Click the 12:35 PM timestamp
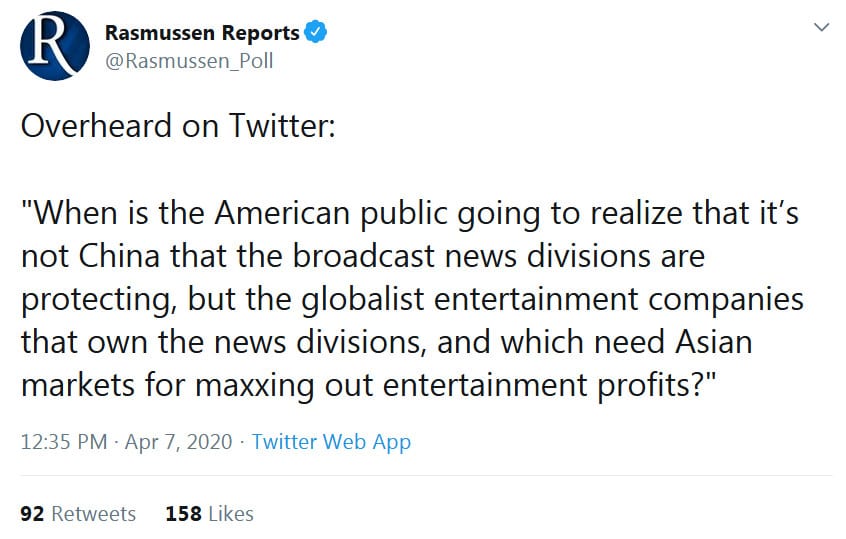 pos(64,442)
